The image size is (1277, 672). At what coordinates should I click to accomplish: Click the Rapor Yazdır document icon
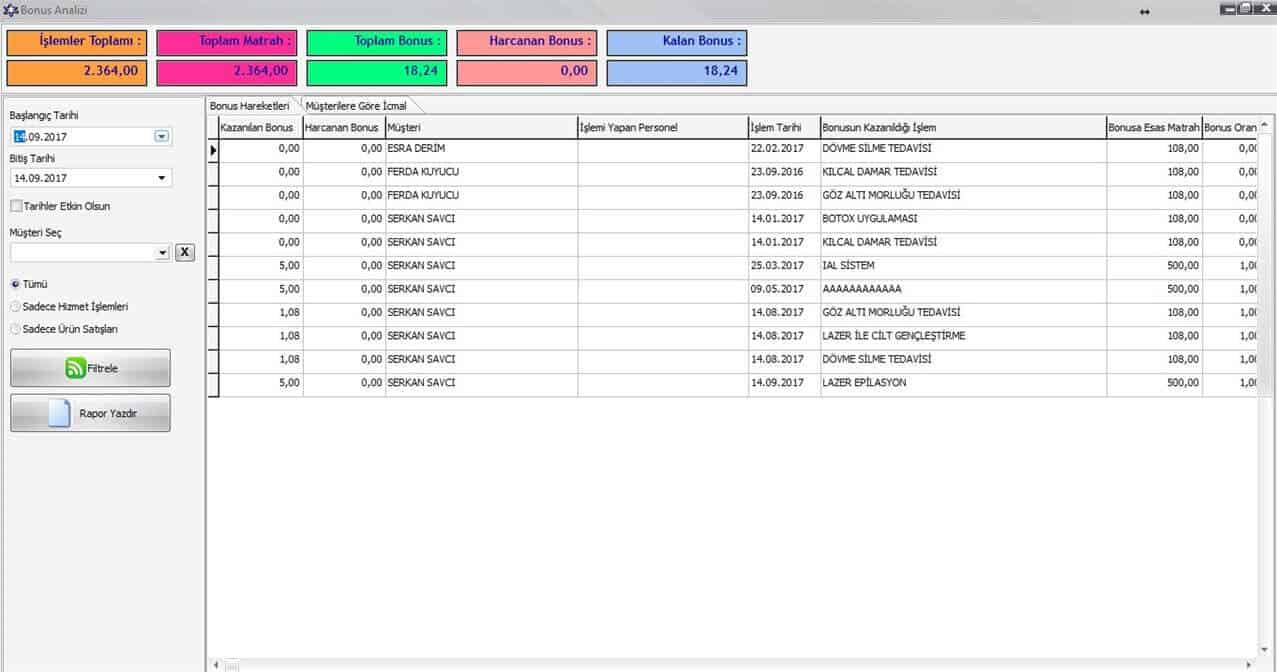[x=60, y=413]
